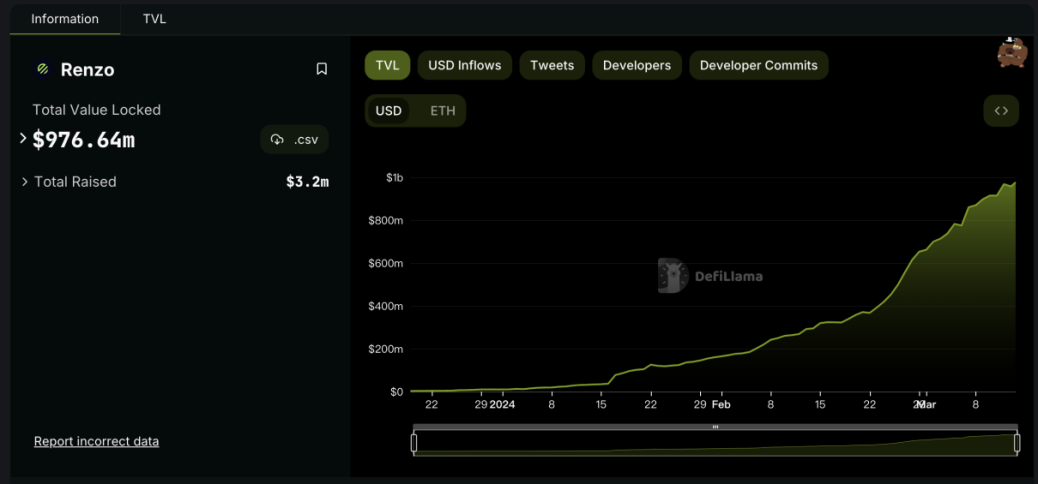This screenshot has height=484, width=1038.
Task: Click the bookmark icon next to Renzo
Action: point(322,69)
